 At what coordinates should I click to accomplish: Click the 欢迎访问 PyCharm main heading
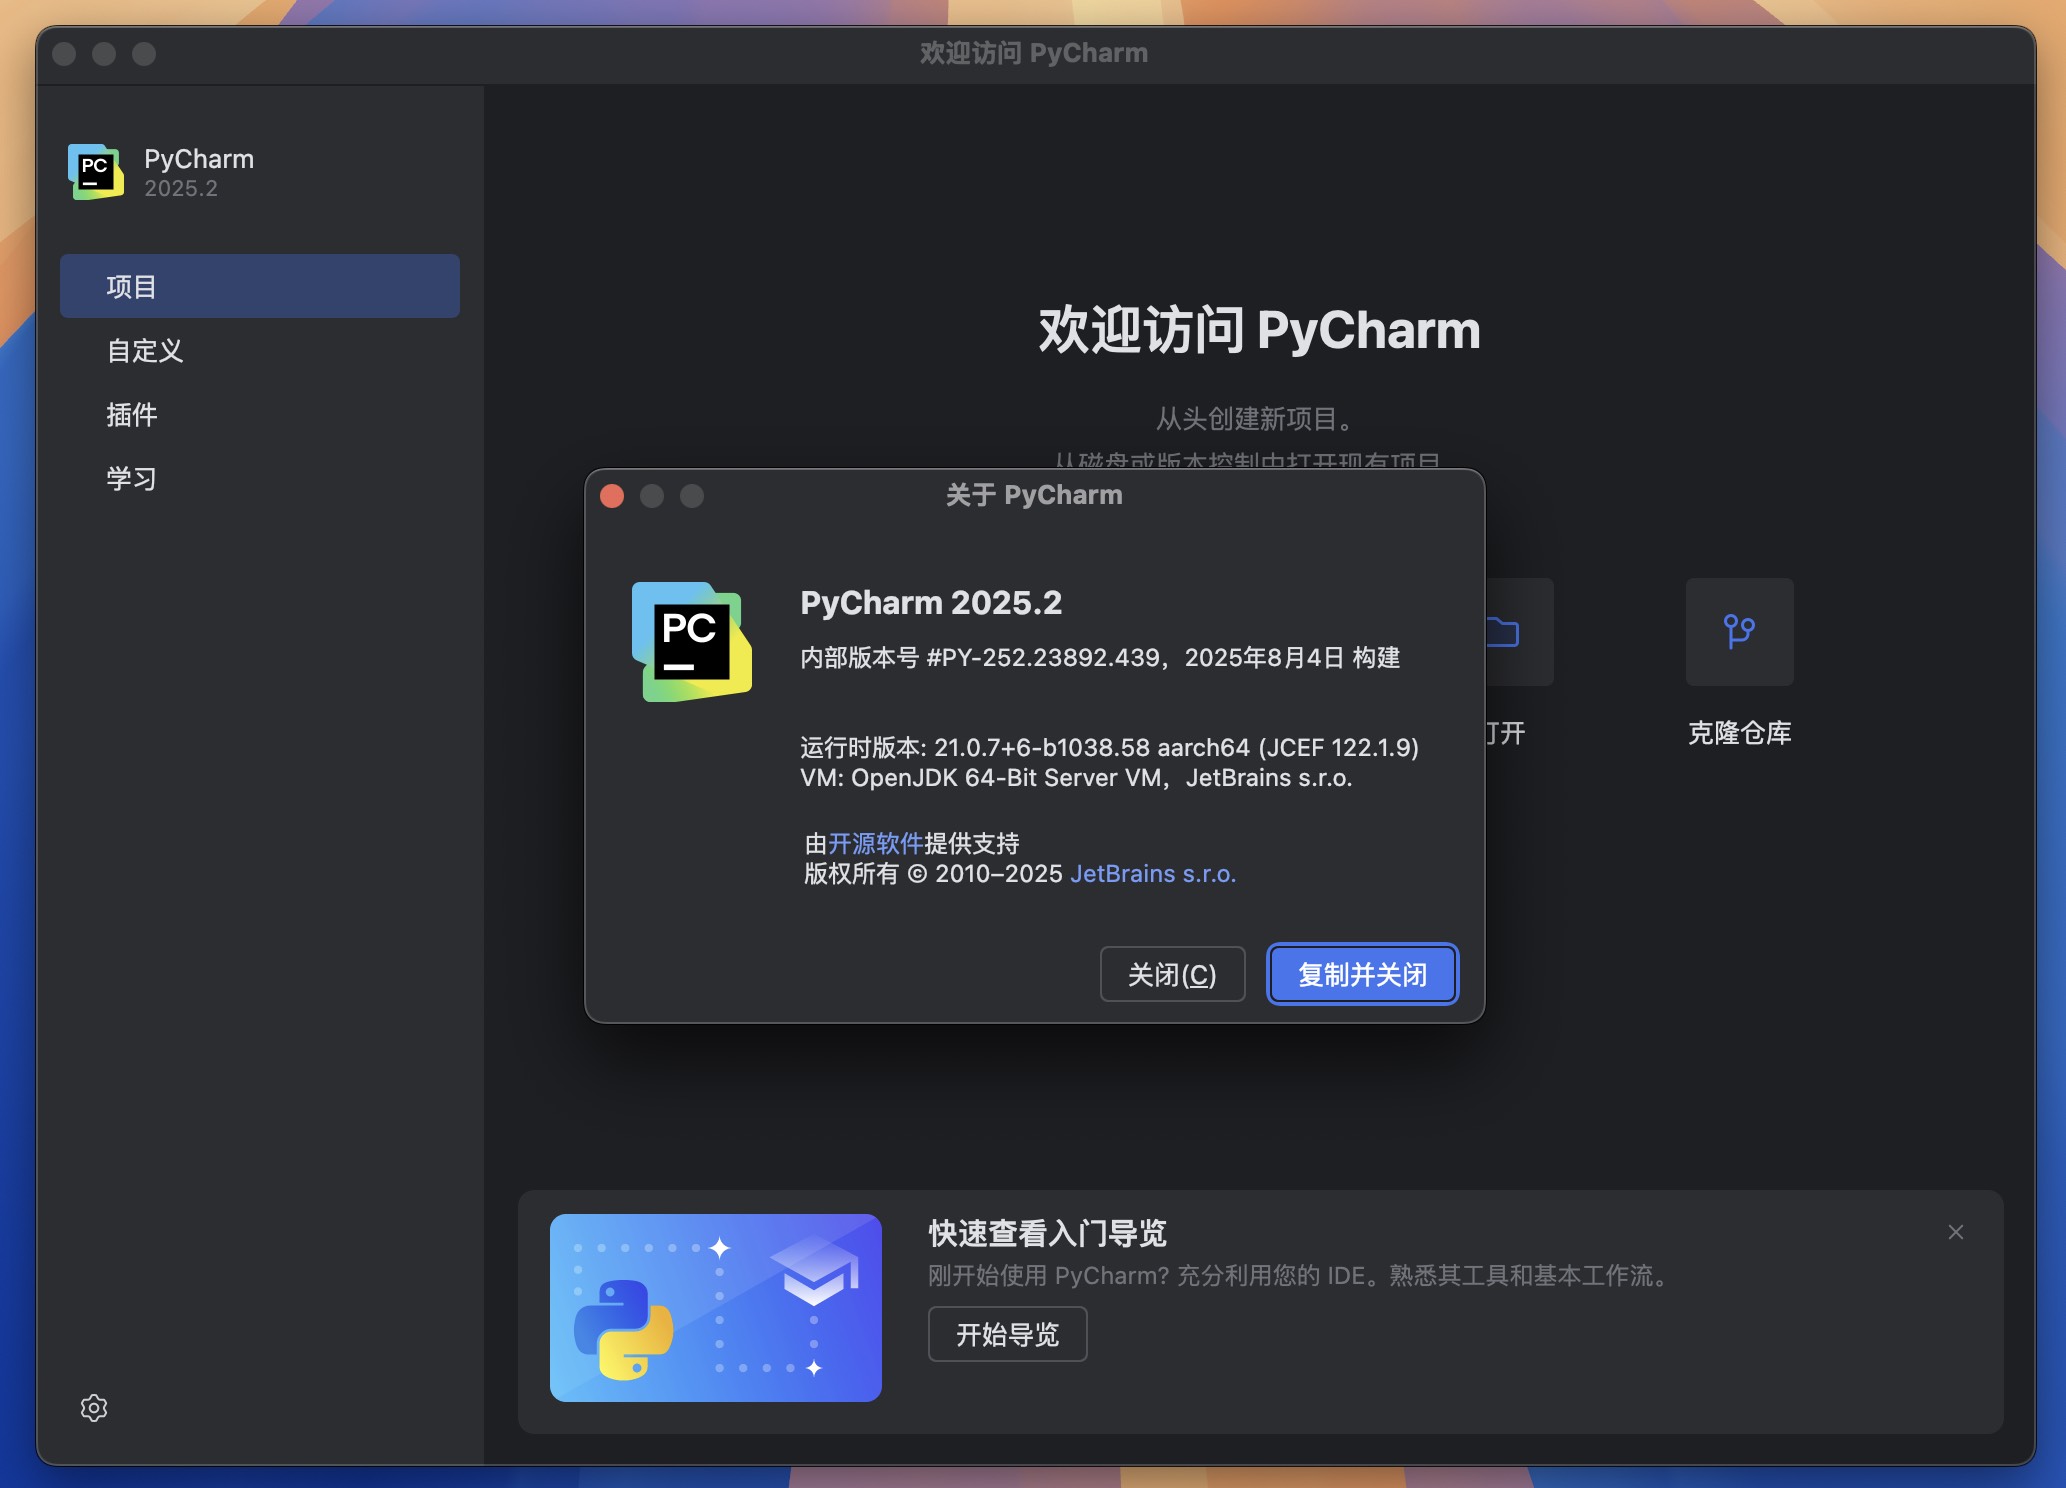(x=1259, y=330)
